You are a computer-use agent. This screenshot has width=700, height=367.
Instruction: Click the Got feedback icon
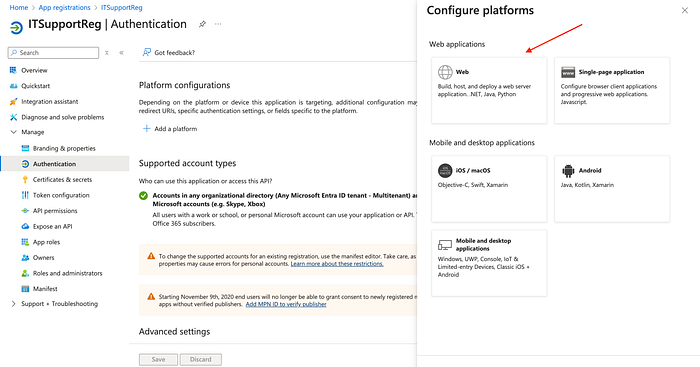tap(146, 52)
